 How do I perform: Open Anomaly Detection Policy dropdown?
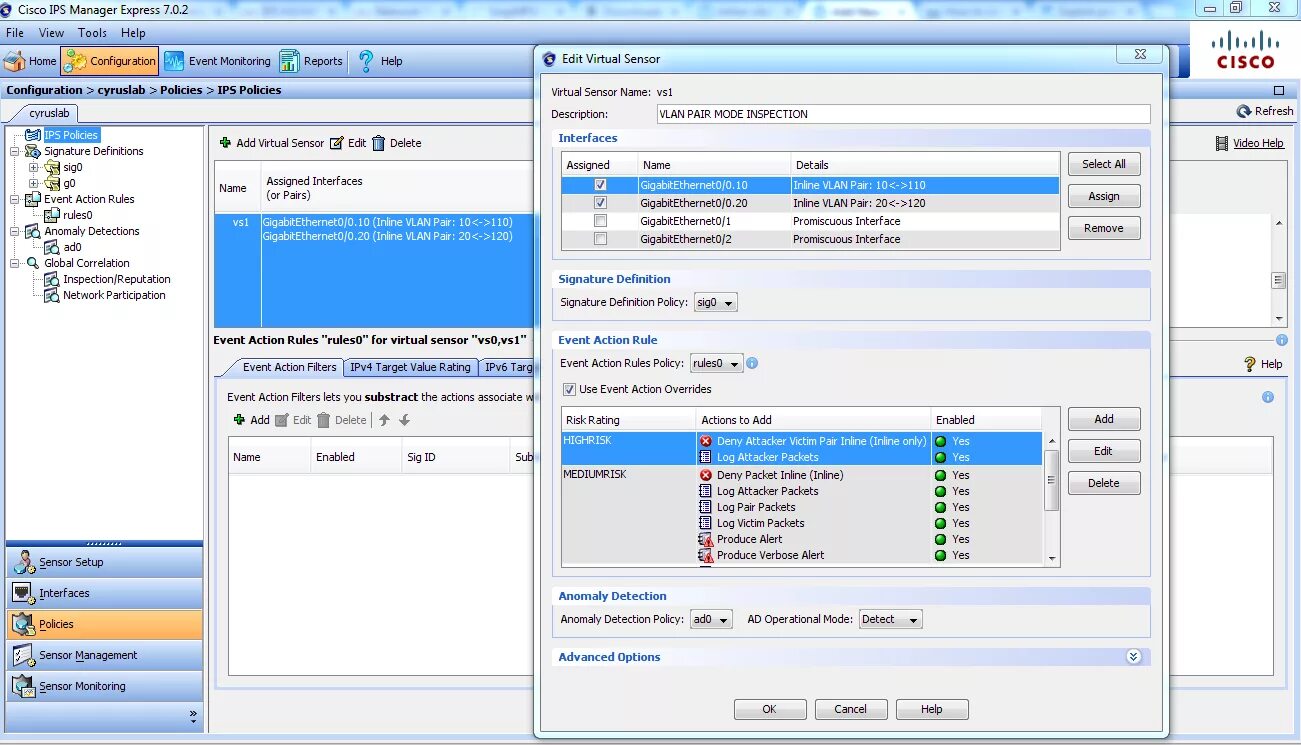(x=711, y=619)
